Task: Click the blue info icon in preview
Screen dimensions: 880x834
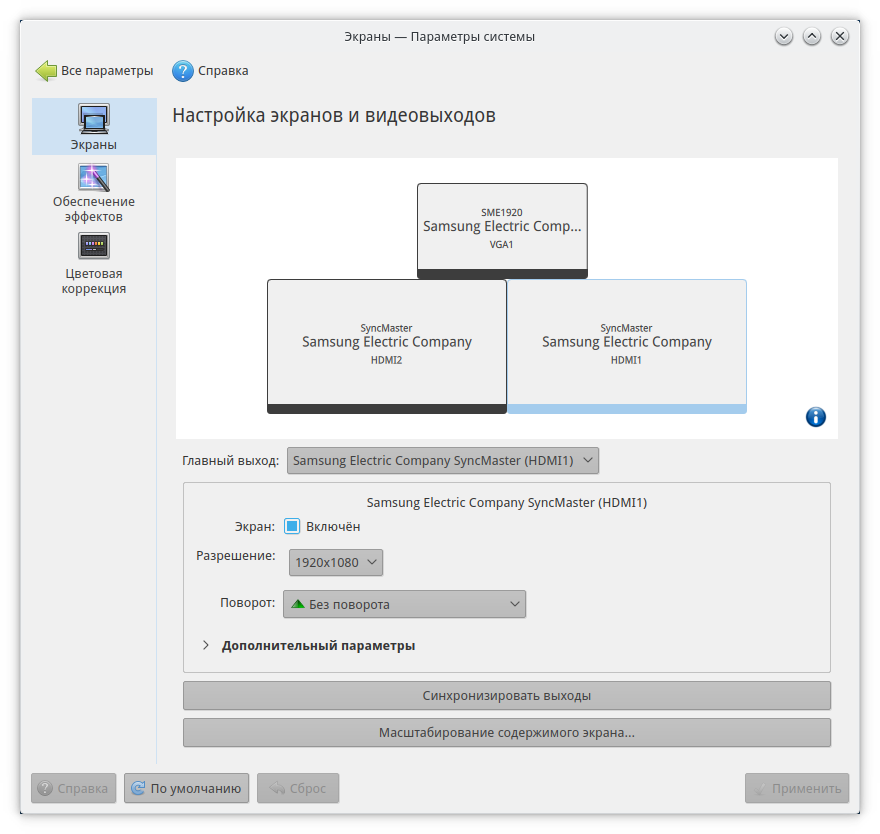Action: [815, 417]
